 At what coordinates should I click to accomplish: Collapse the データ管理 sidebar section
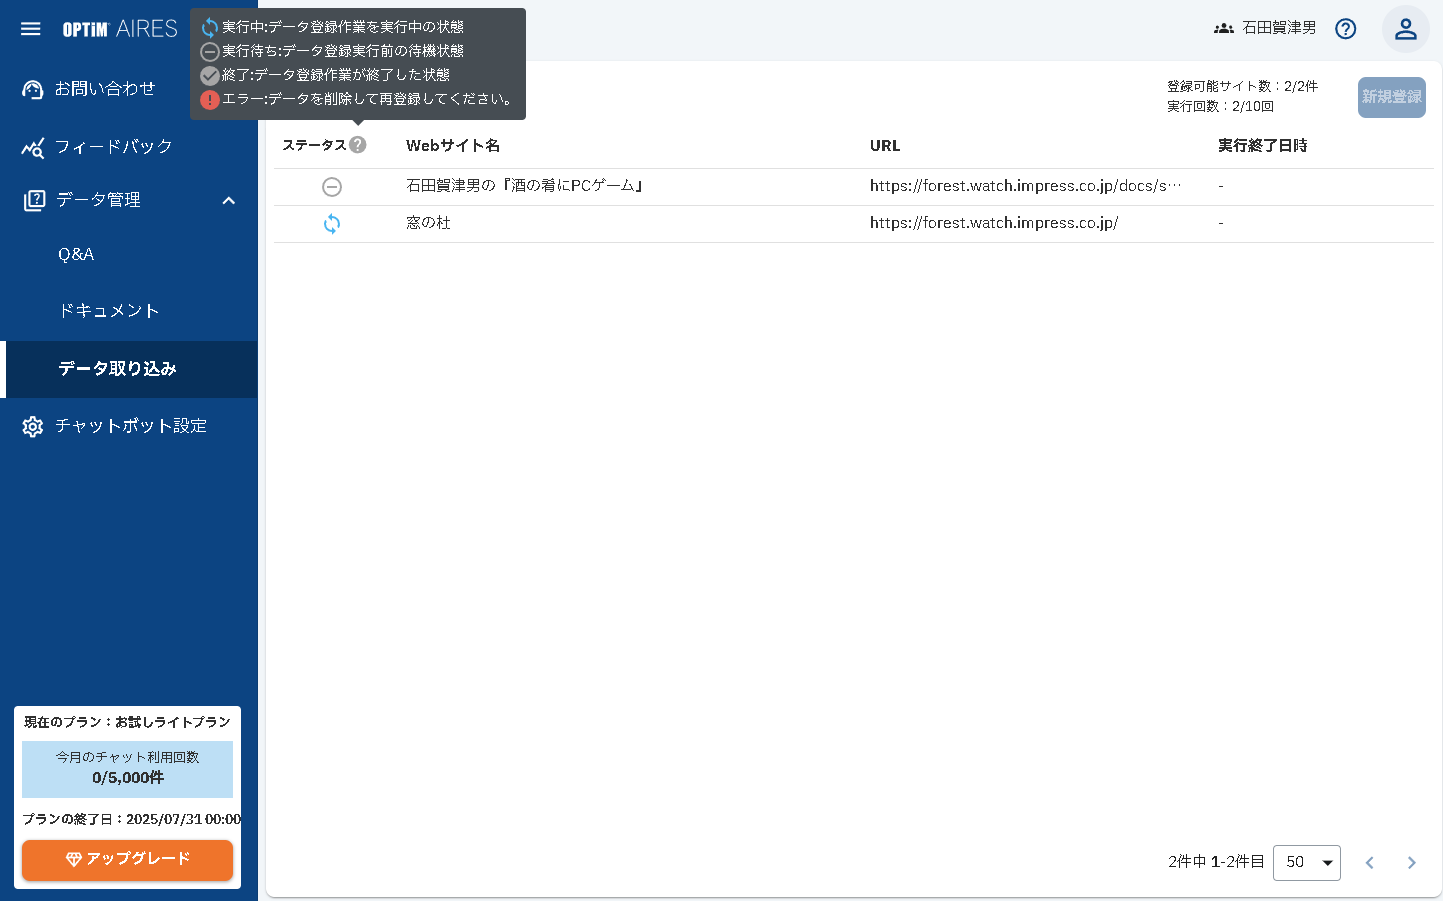(x=229, y=200)
